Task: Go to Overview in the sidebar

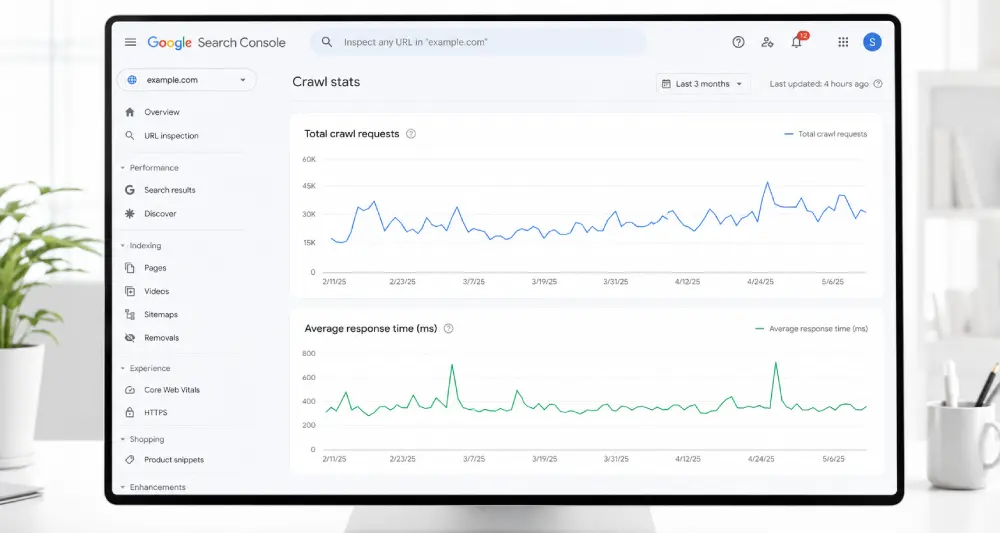Action: (162, 112)
